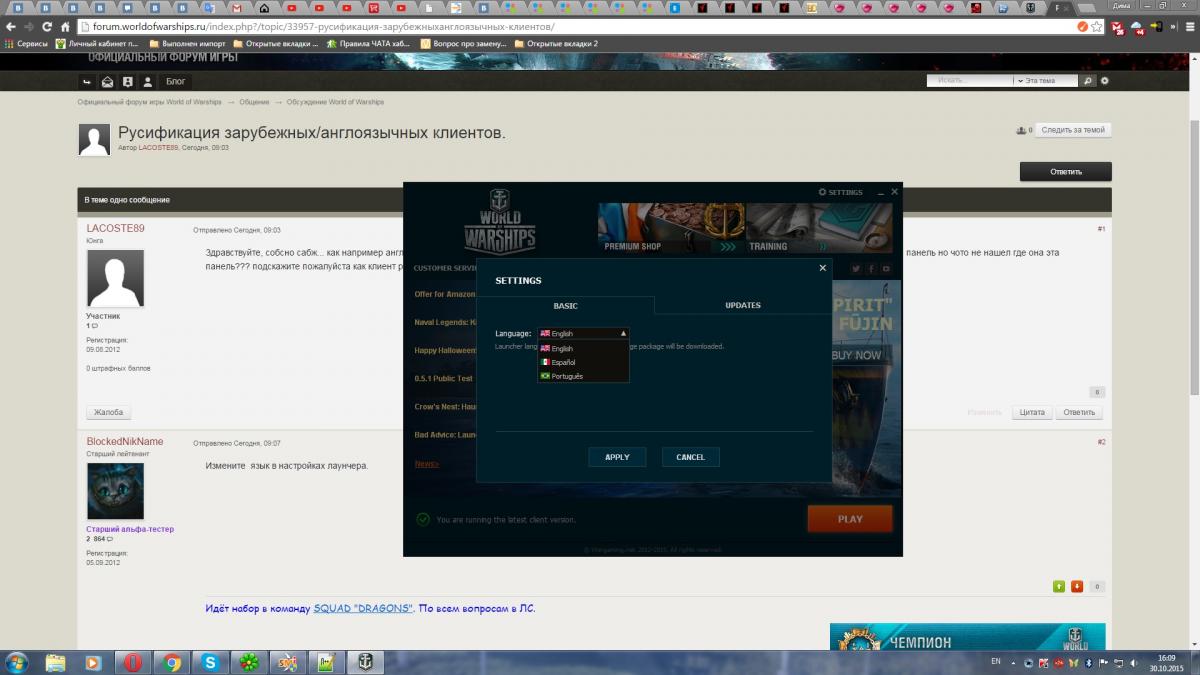The height and width of the screenshot is (675, 1200).
Task: Click the forum search input field
Action: [968, 81]
